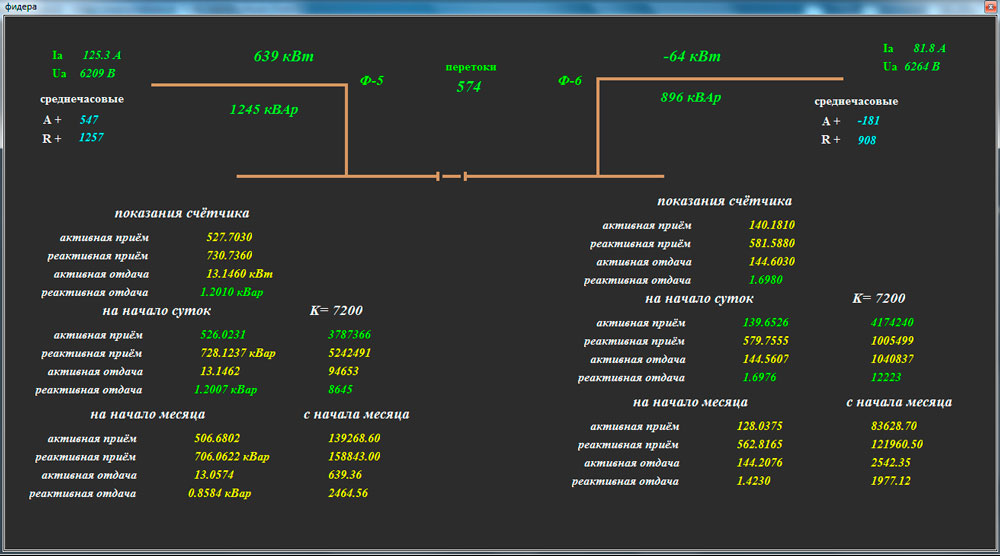Select the 896 кВАр reactive power value
This screenshot has width=1000, height=556.
[691, 98]
